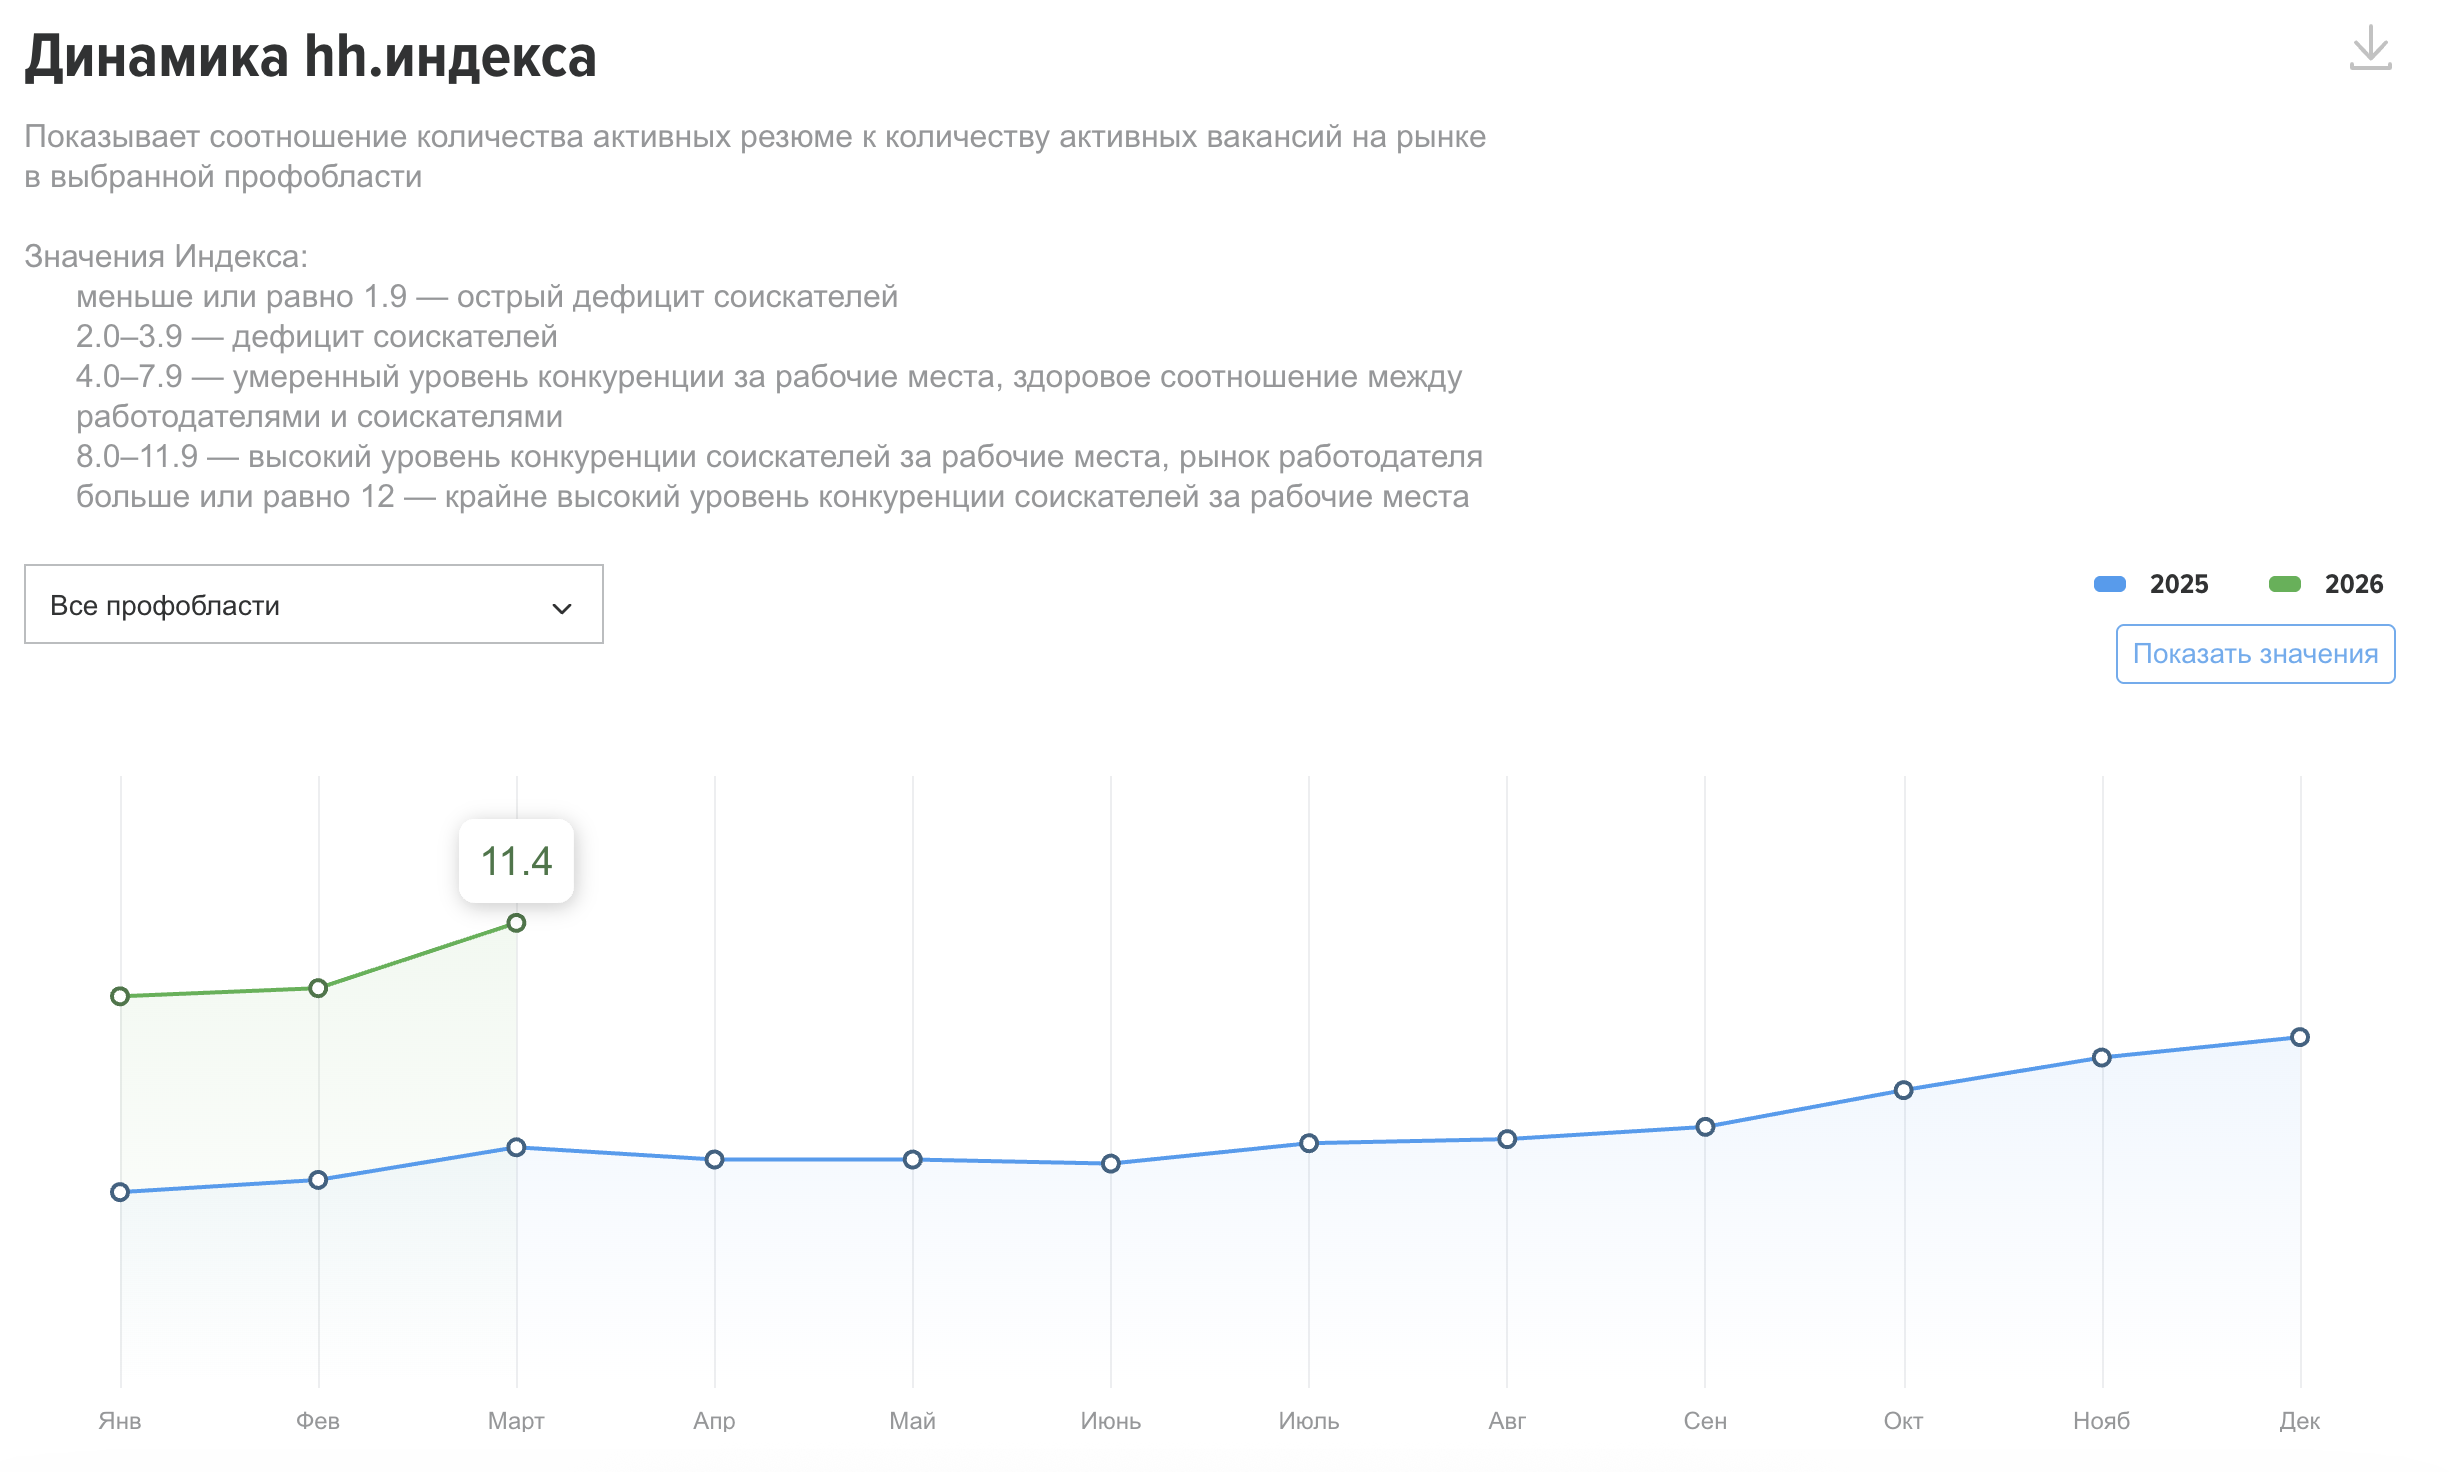Click the Март axis label
Screen dimensions: 2450x1472
point(516,1421)
